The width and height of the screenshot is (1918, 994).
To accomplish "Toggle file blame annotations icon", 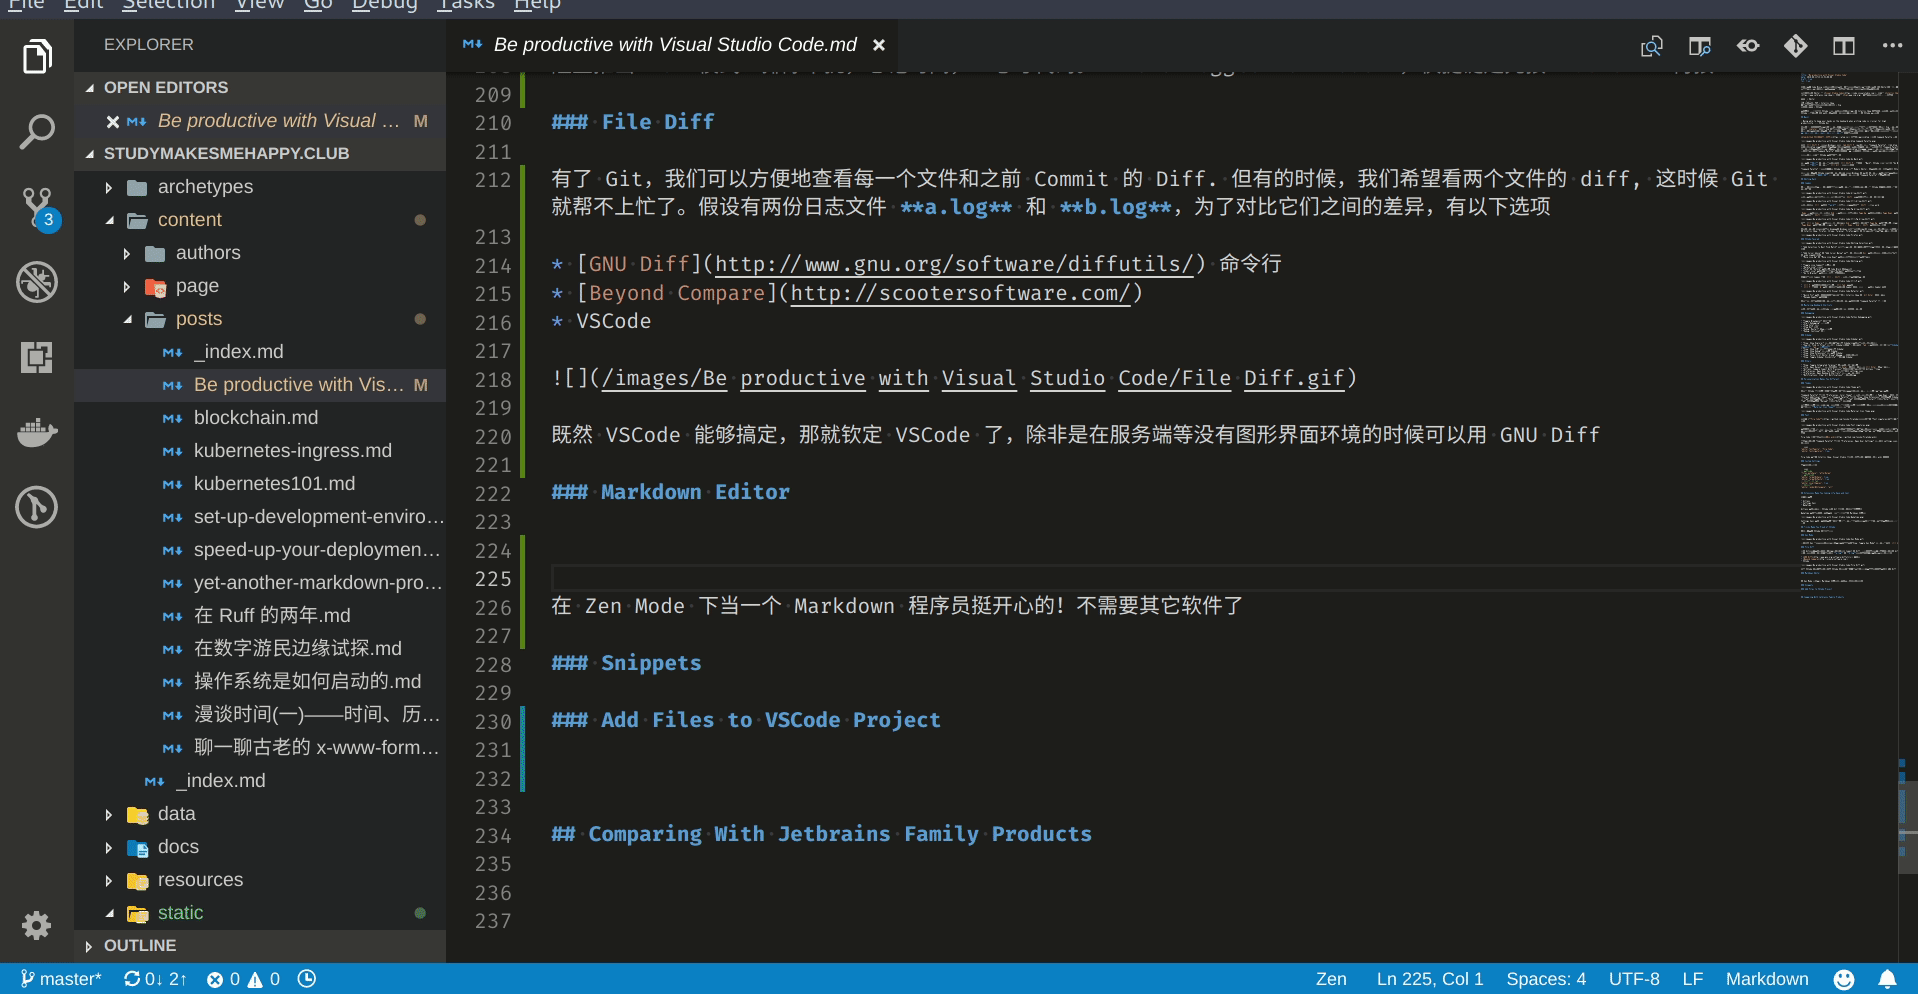I will pos(1748,46).
